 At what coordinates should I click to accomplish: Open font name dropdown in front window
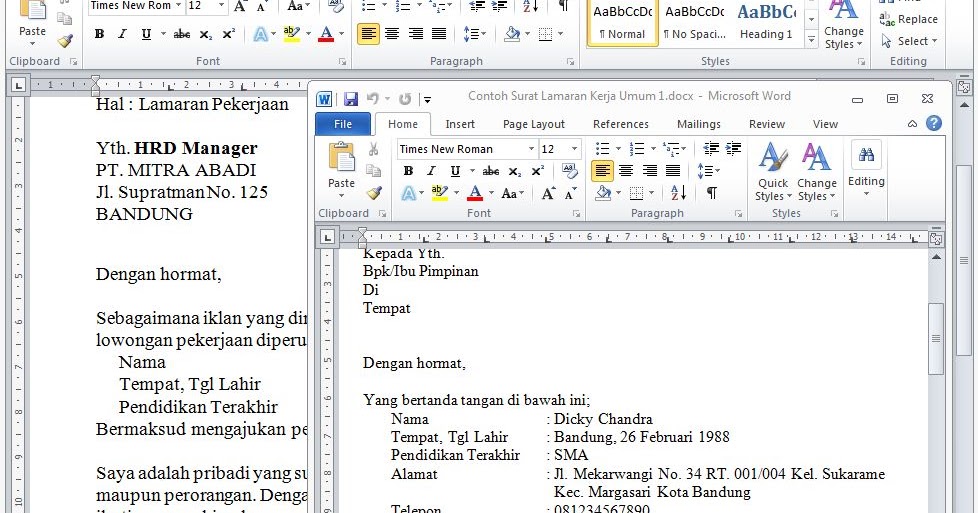(x=531, y=149)
